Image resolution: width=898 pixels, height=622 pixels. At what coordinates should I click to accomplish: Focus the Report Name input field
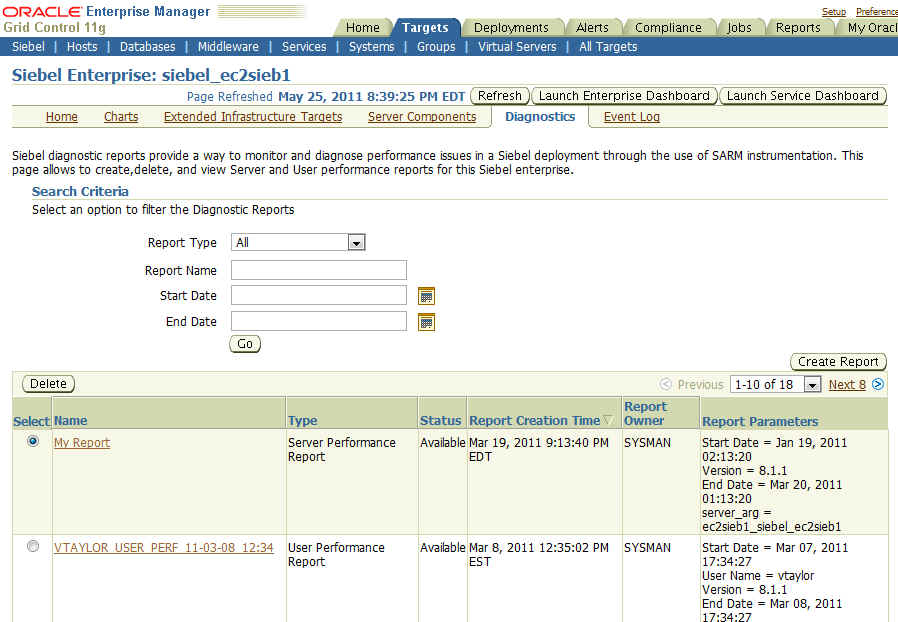point(318,270)
